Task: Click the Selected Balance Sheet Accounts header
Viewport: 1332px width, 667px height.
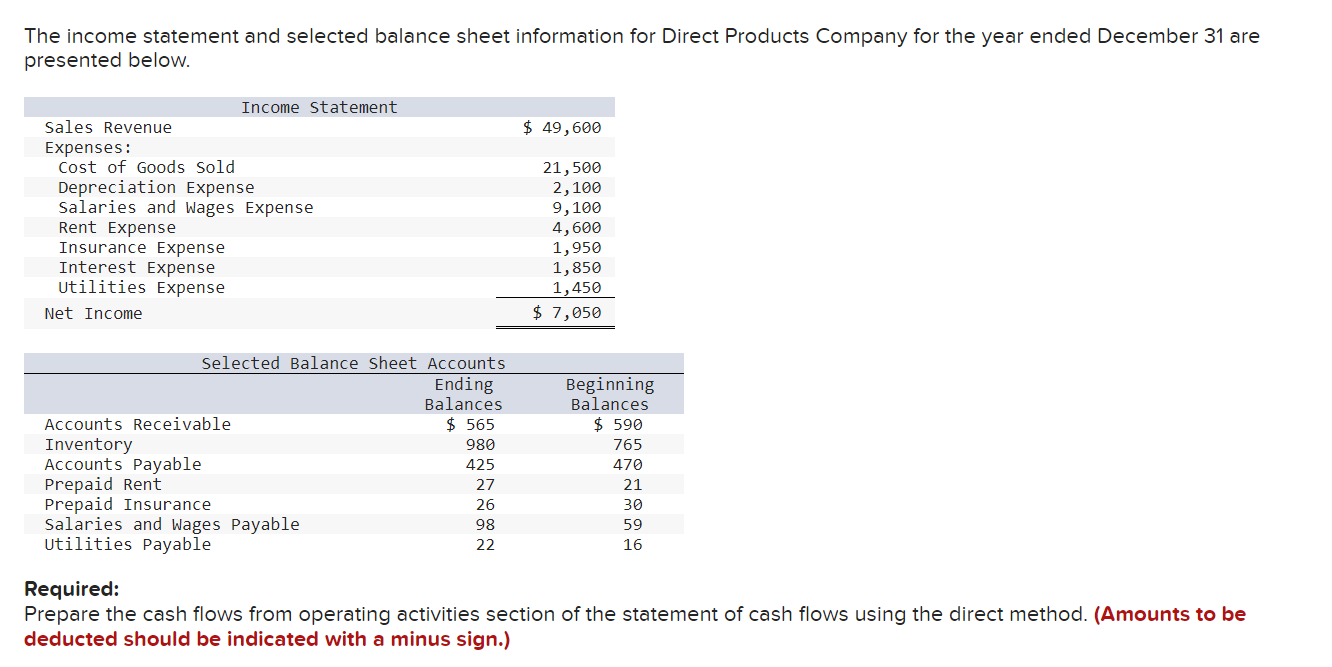Action: [x=353, y=363]
